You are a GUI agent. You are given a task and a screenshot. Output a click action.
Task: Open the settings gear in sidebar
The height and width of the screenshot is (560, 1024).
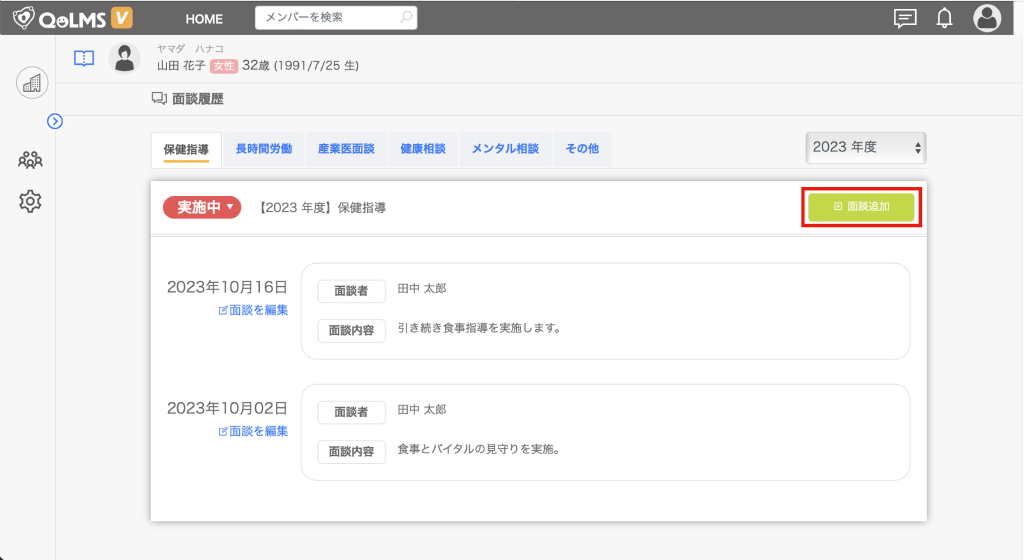[31, 201]
